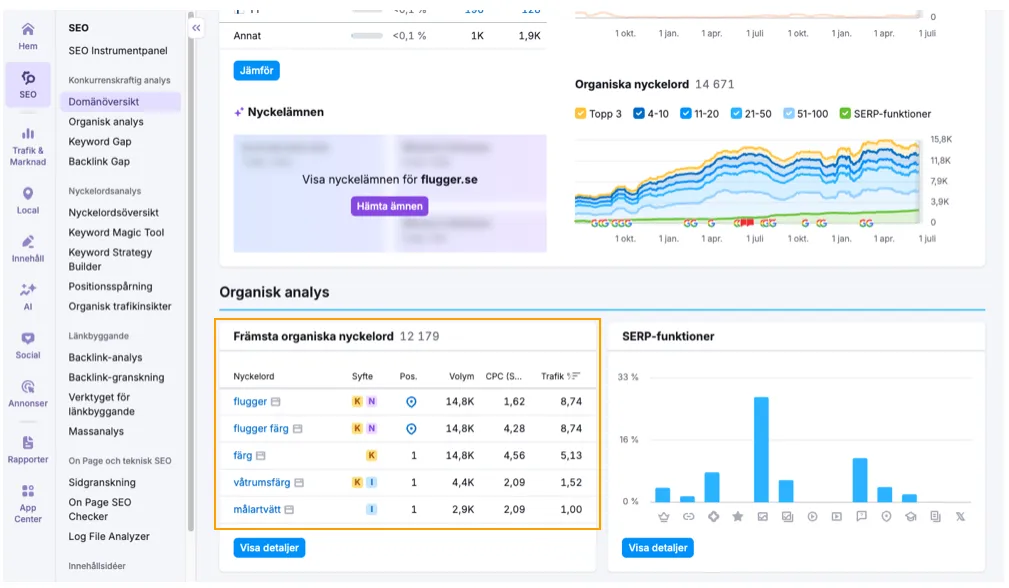
Task: Open the målartvätt keyword link
Action: pos(257,510)
